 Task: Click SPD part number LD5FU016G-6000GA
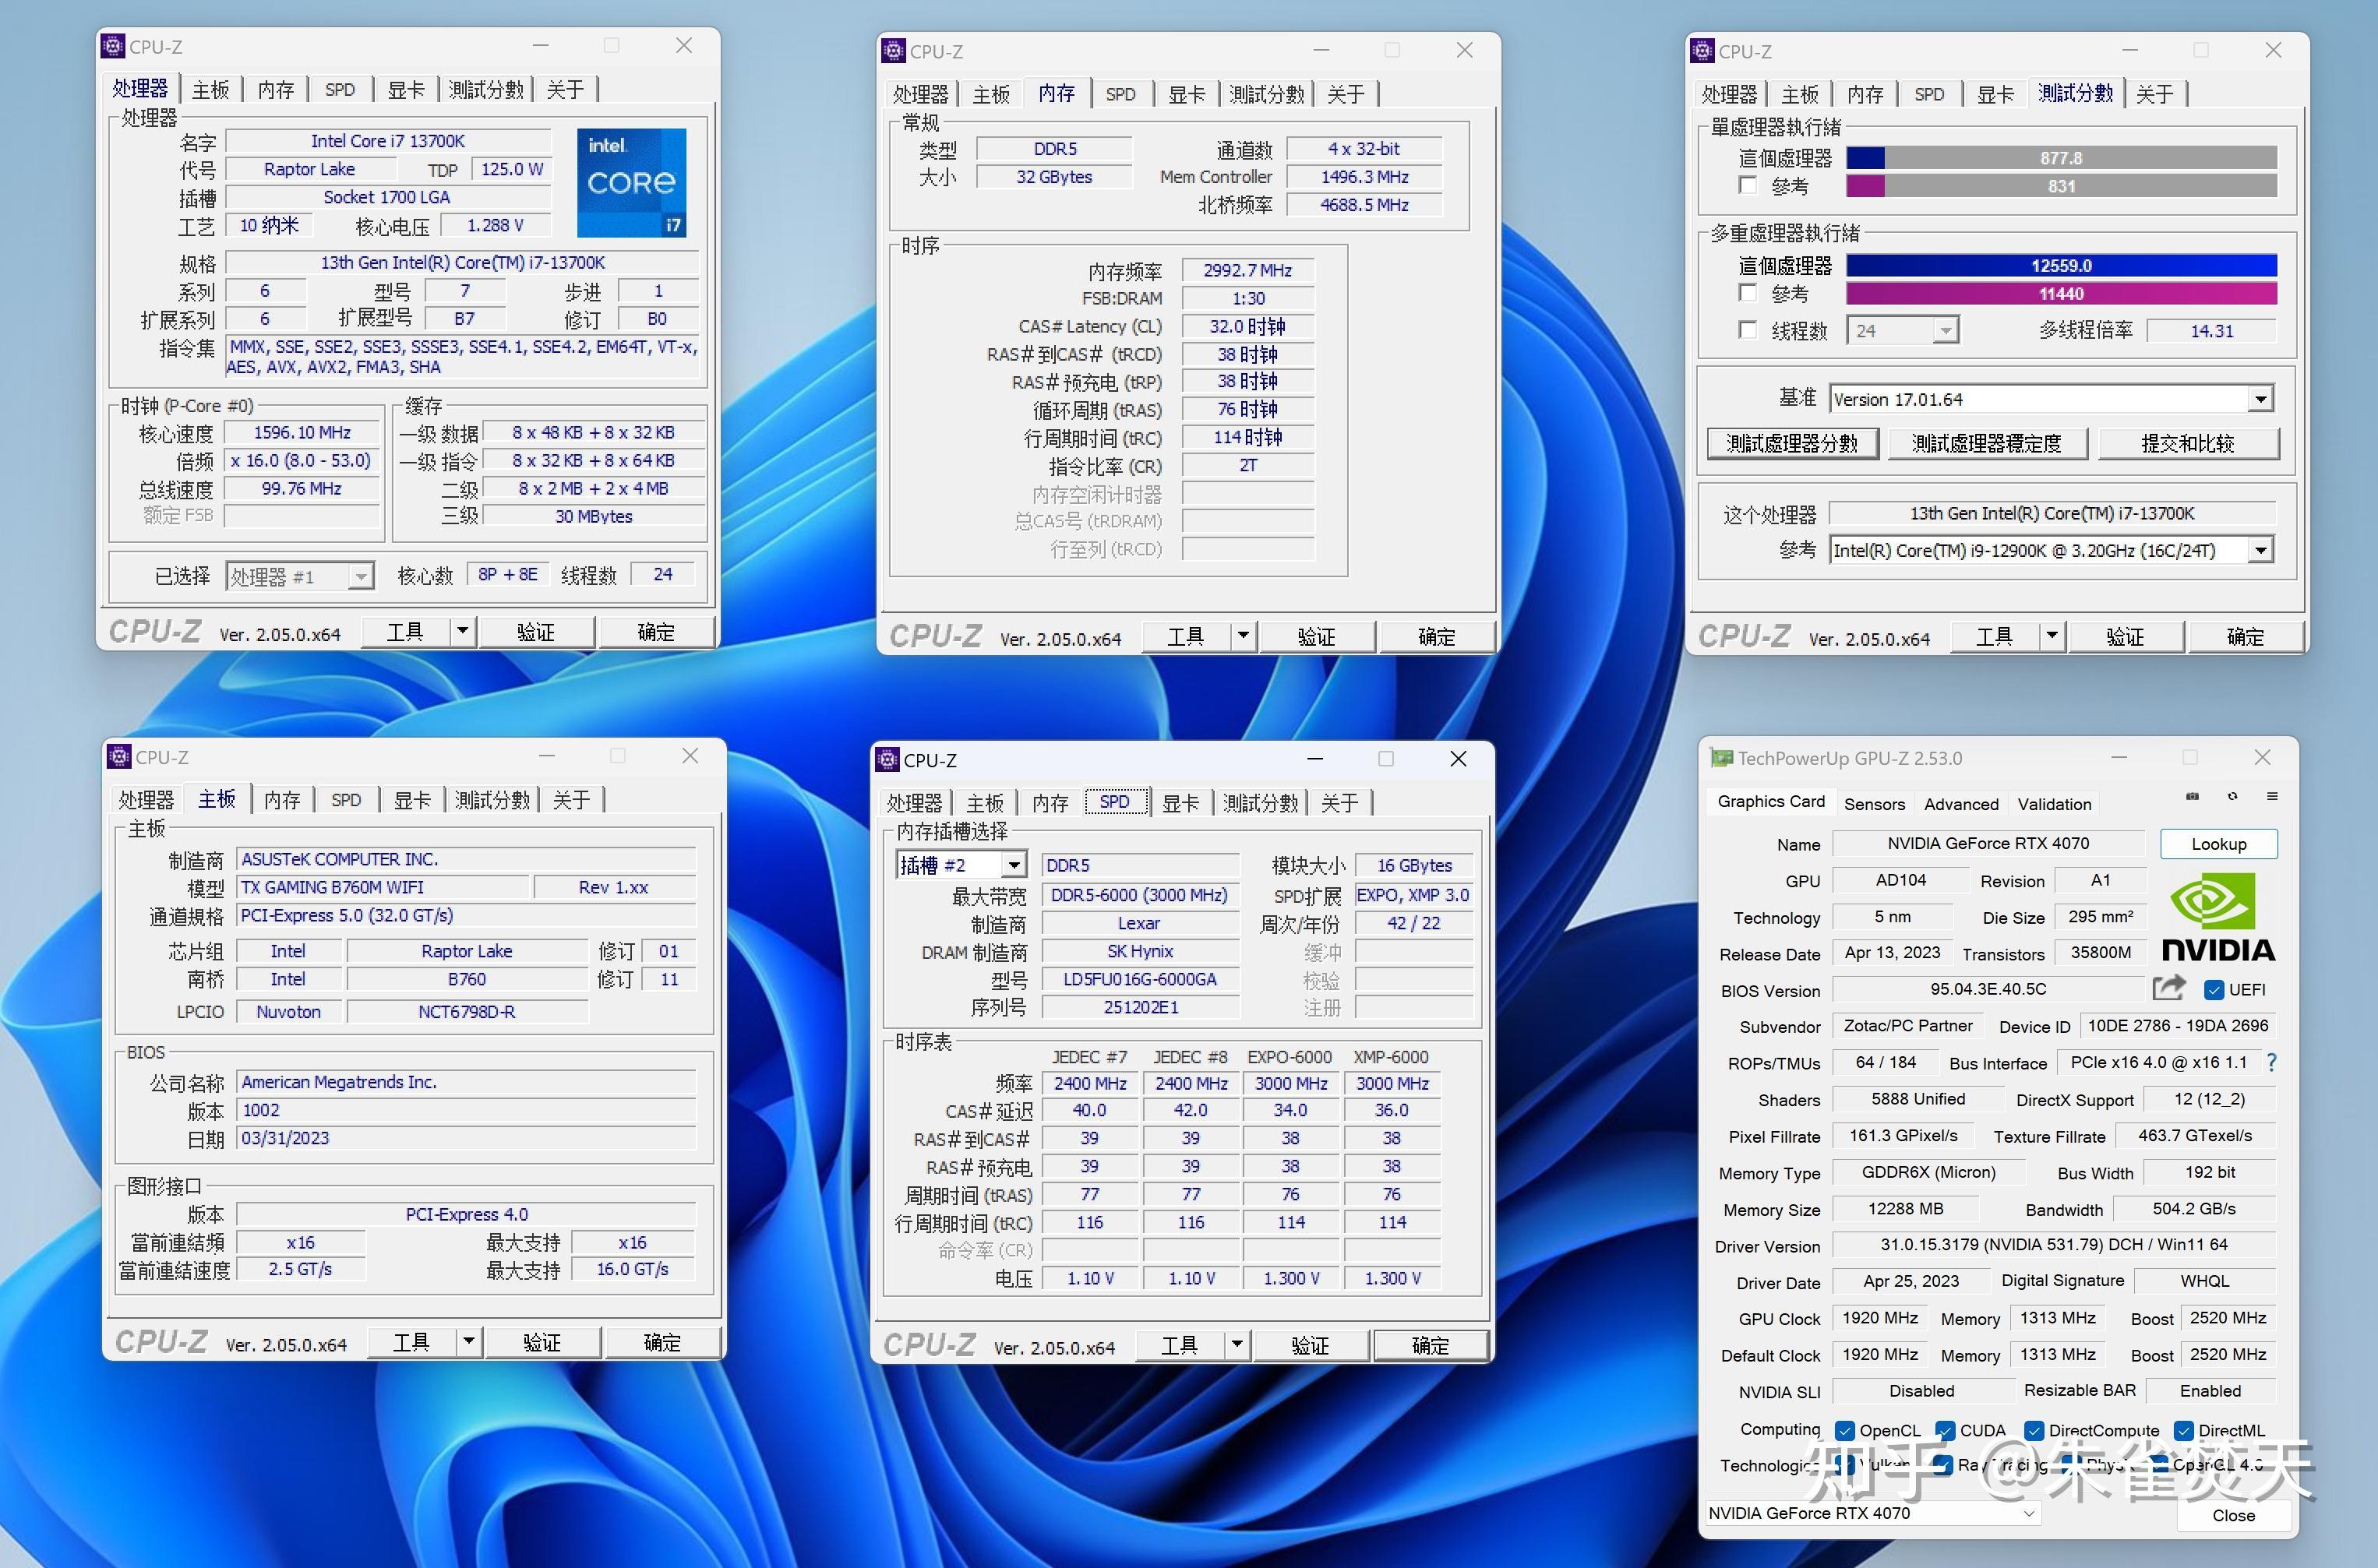tap(1140, 979)
